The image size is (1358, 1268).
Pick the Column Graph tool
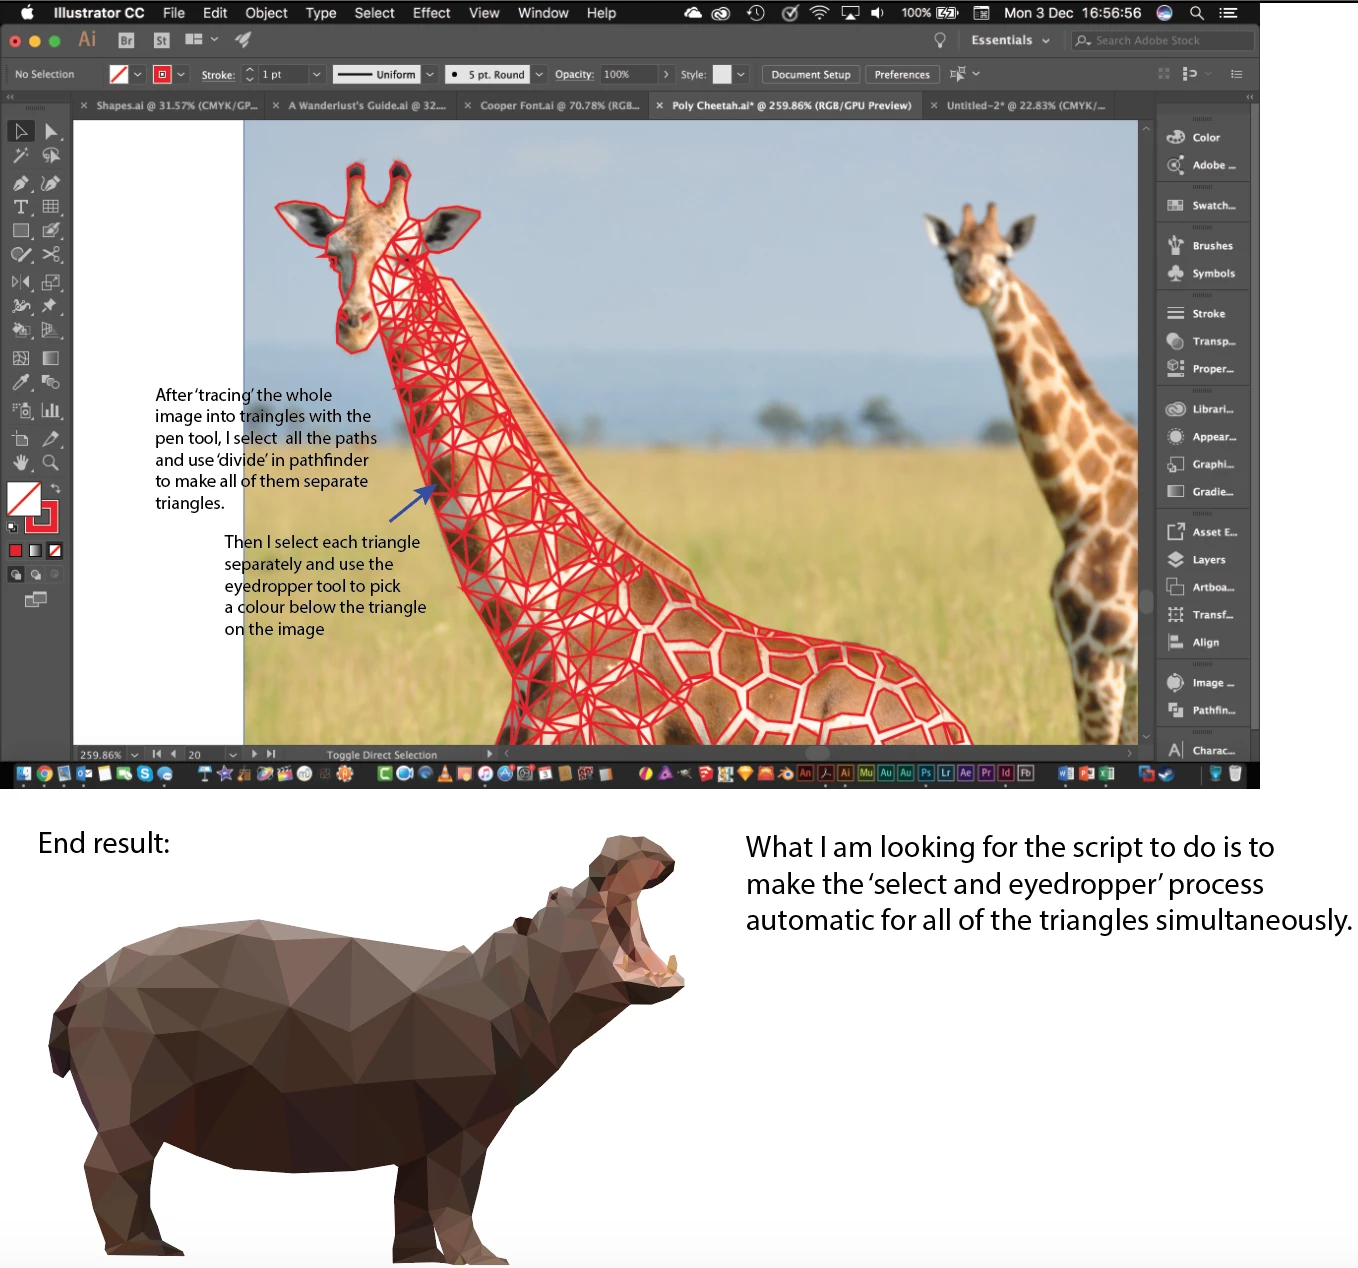[x=51, y=410]
